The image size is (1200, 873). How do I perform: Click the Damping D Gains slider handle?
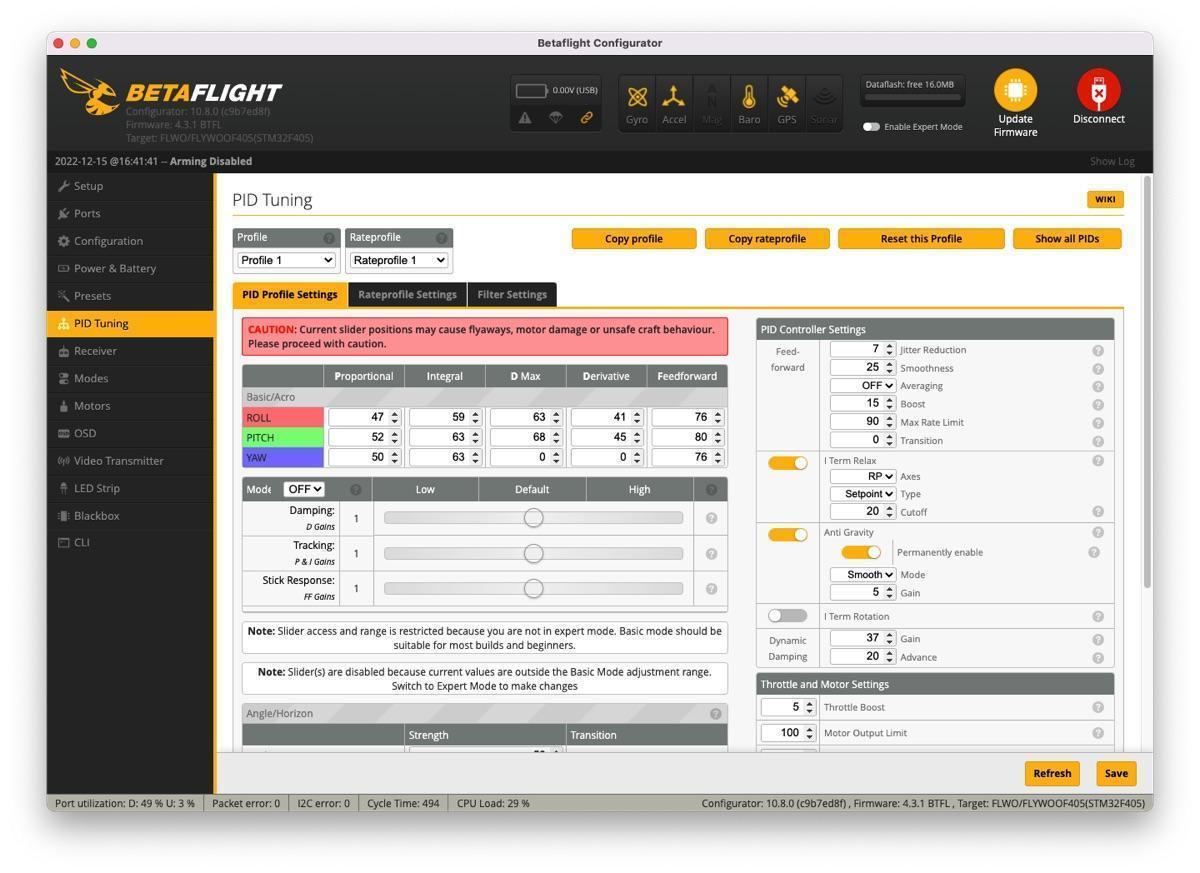pyautogui.click(x=533, y=518)
